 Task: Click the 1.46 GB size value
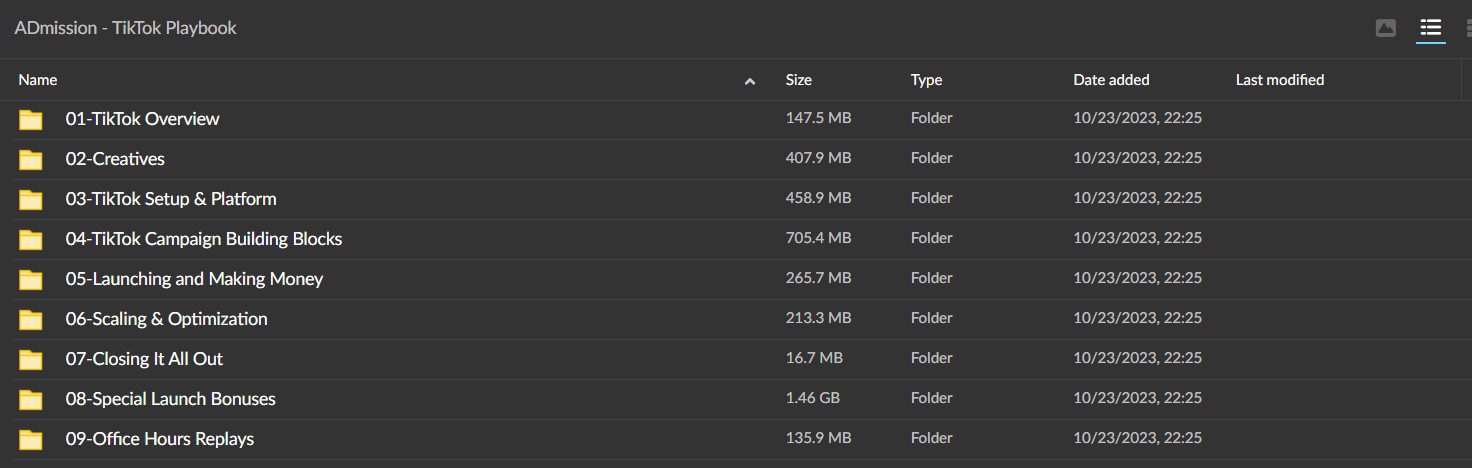pos(812,398)
